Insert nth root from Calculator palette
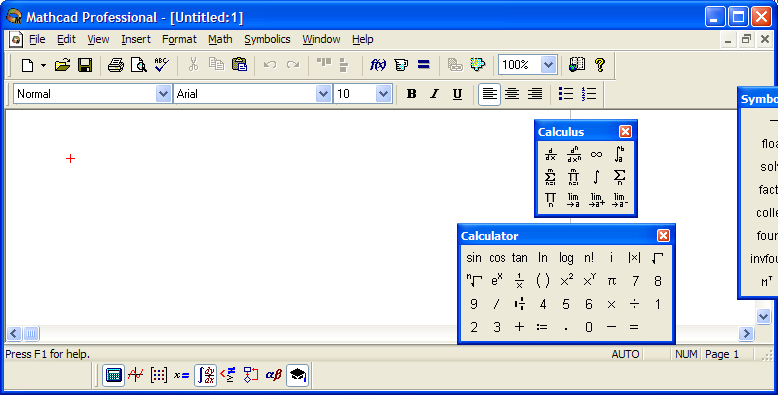This screenshot has height=395, width=778. (474, 281)
